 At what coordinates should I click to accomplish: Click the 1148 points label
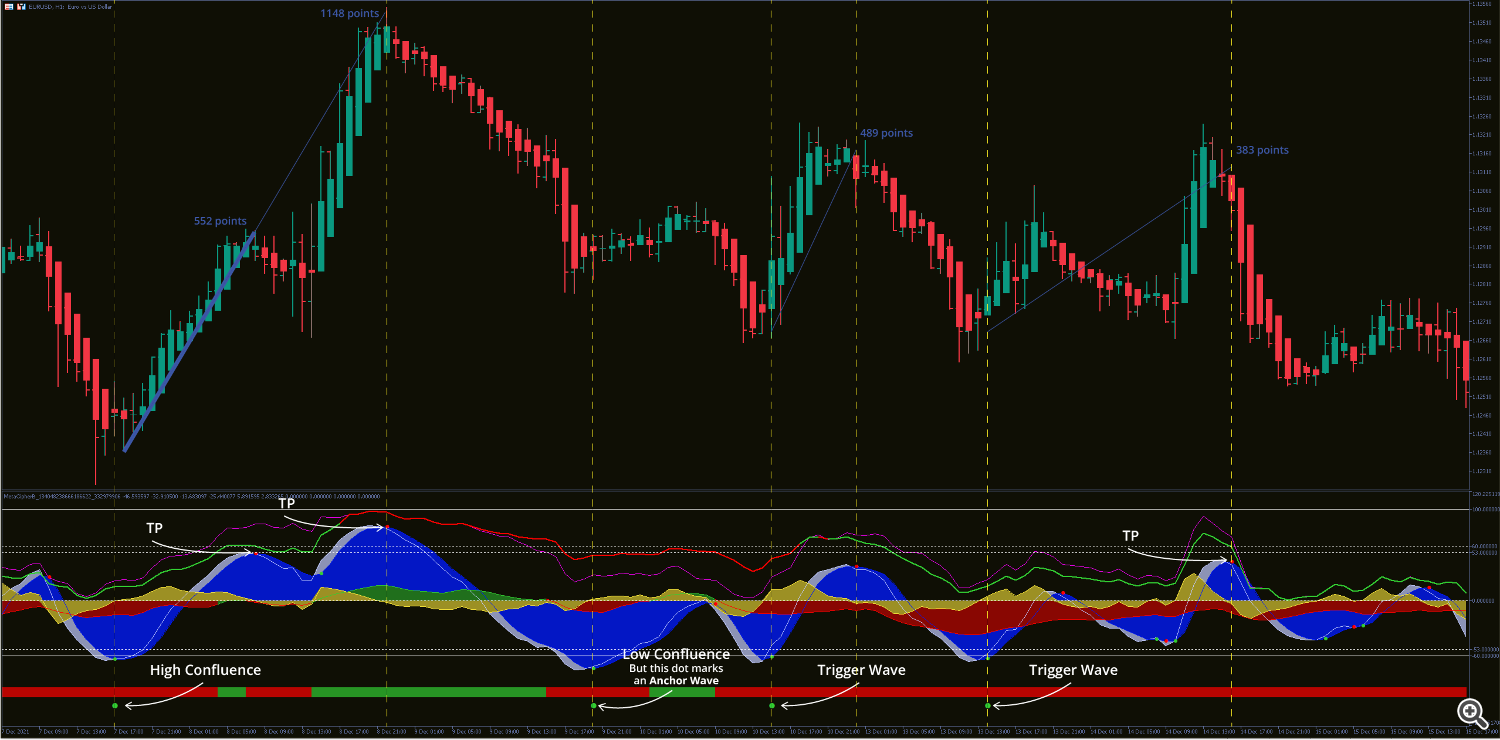coord(350,13)
